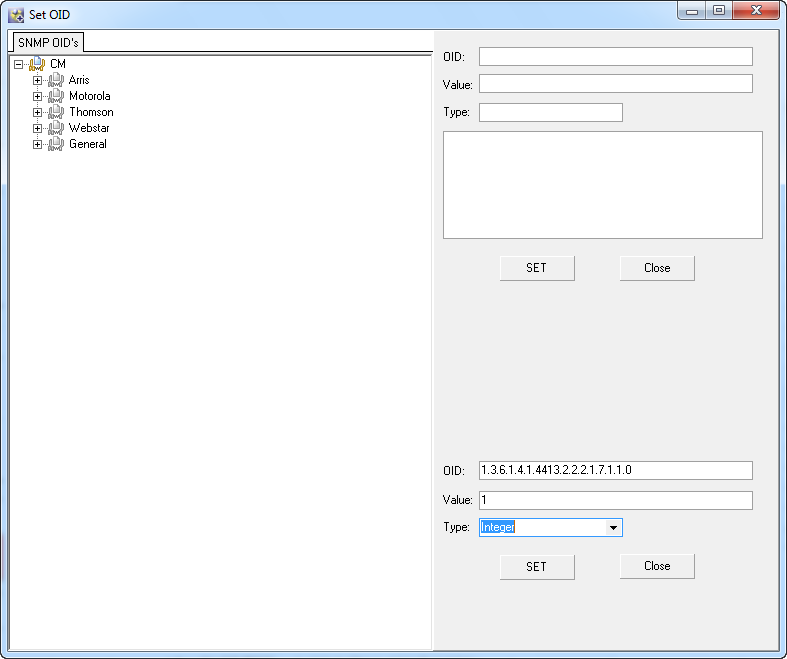Click the Thomson node icon

click(x=56, y=112)
